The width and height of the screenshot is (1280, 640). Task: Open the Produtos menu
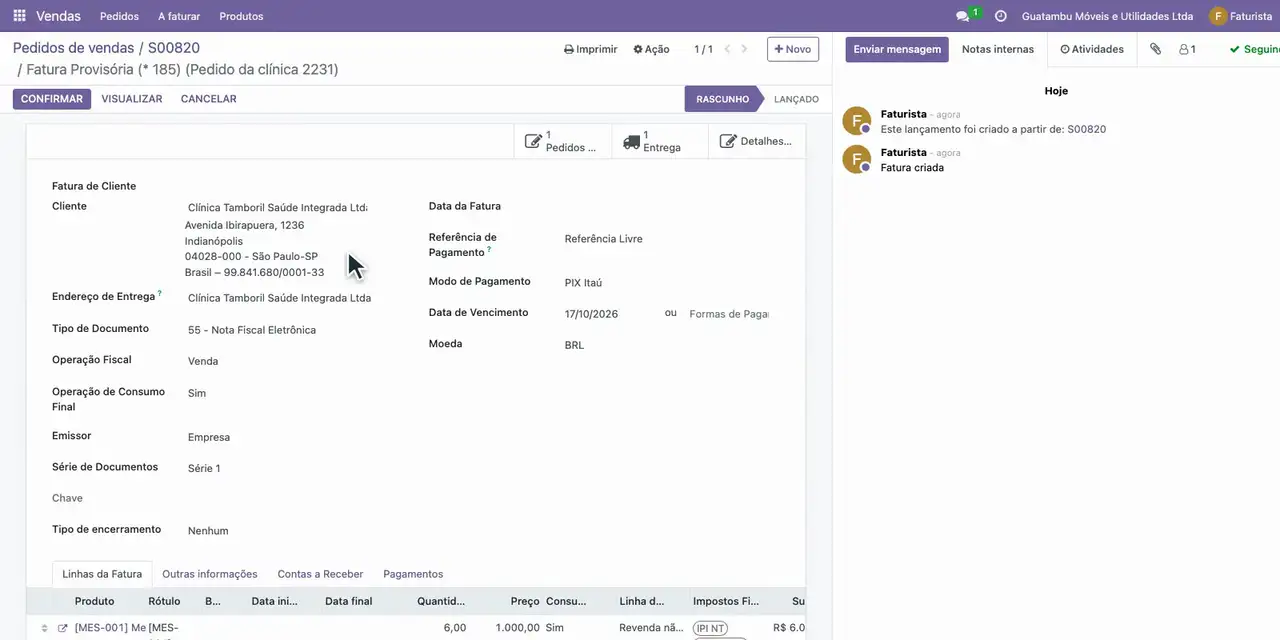241,16
